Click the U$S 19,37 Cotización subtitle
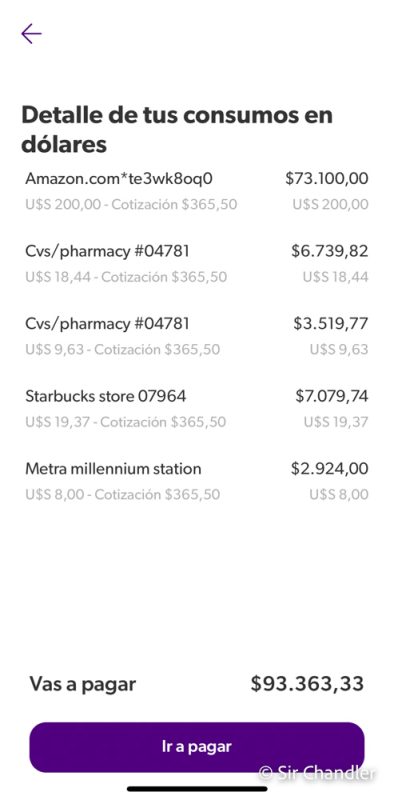Image resolution: width=394 pixels, height=800 pixels. pyautogui.click(x=126, y=422)
